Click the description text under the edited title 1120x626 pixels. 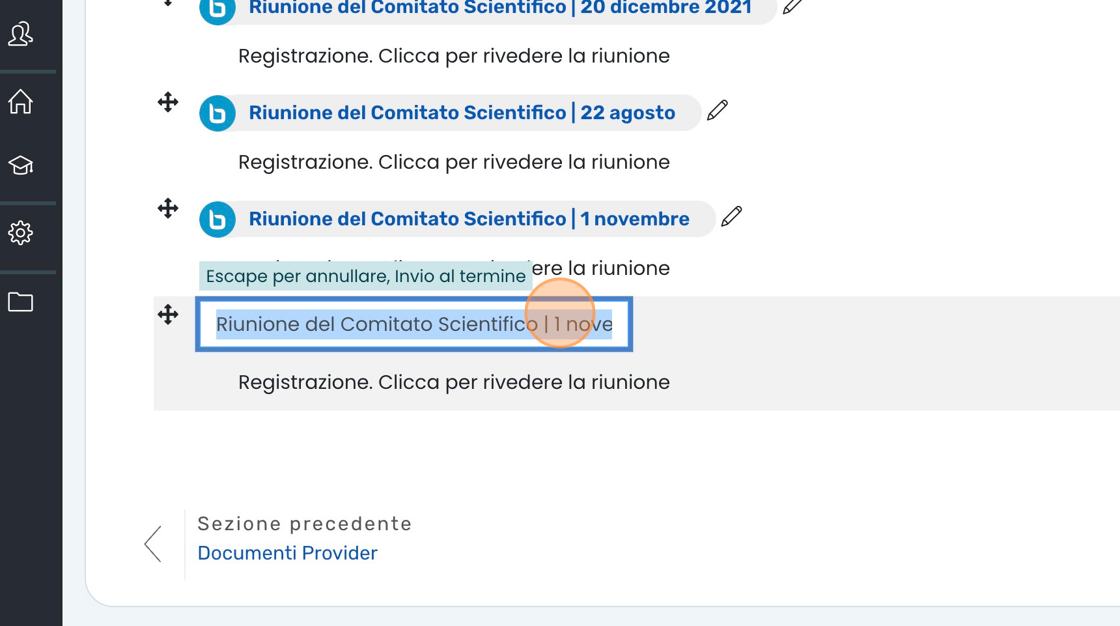point(453,382)
